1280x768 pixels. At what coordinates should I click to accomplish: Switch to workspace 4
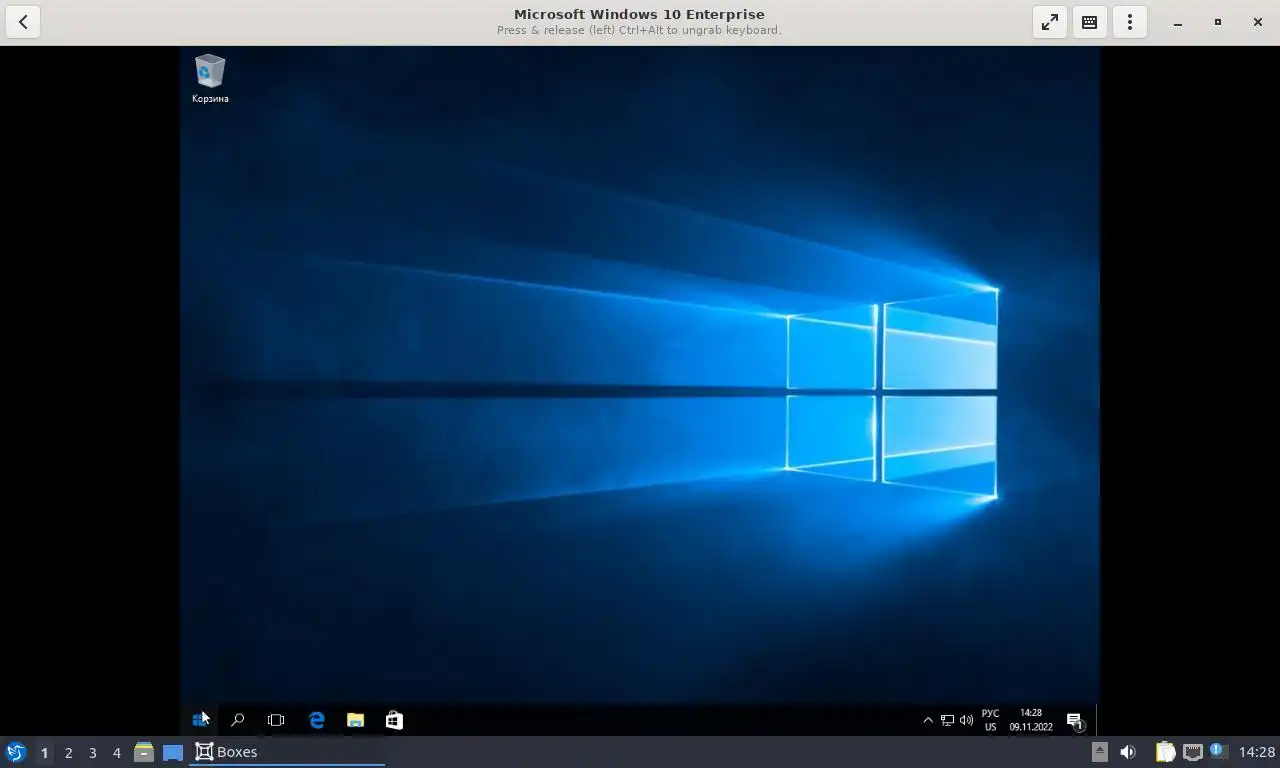point(116,752)
